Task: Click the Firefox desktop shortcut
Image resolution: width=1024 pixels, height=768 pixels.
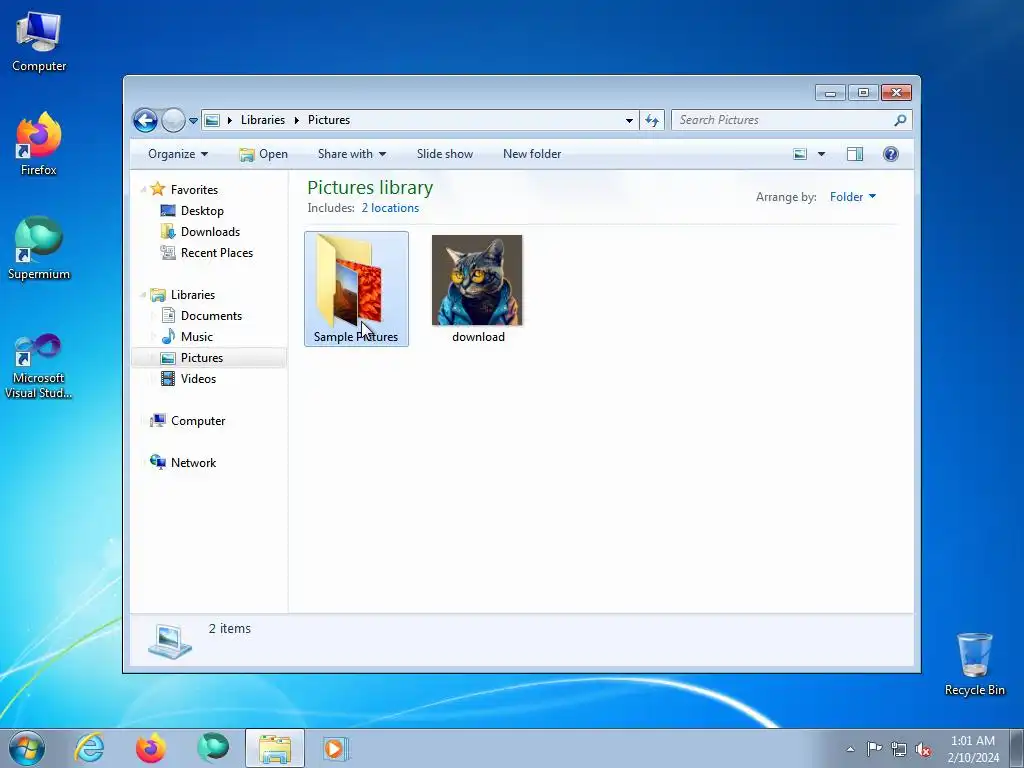Action: [39, 144]
